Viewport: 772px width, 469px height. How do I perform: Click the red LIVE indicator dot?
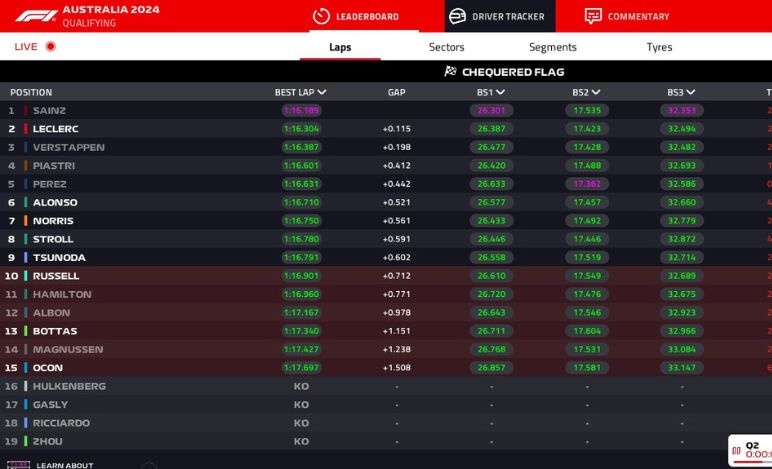coord(50,47)
